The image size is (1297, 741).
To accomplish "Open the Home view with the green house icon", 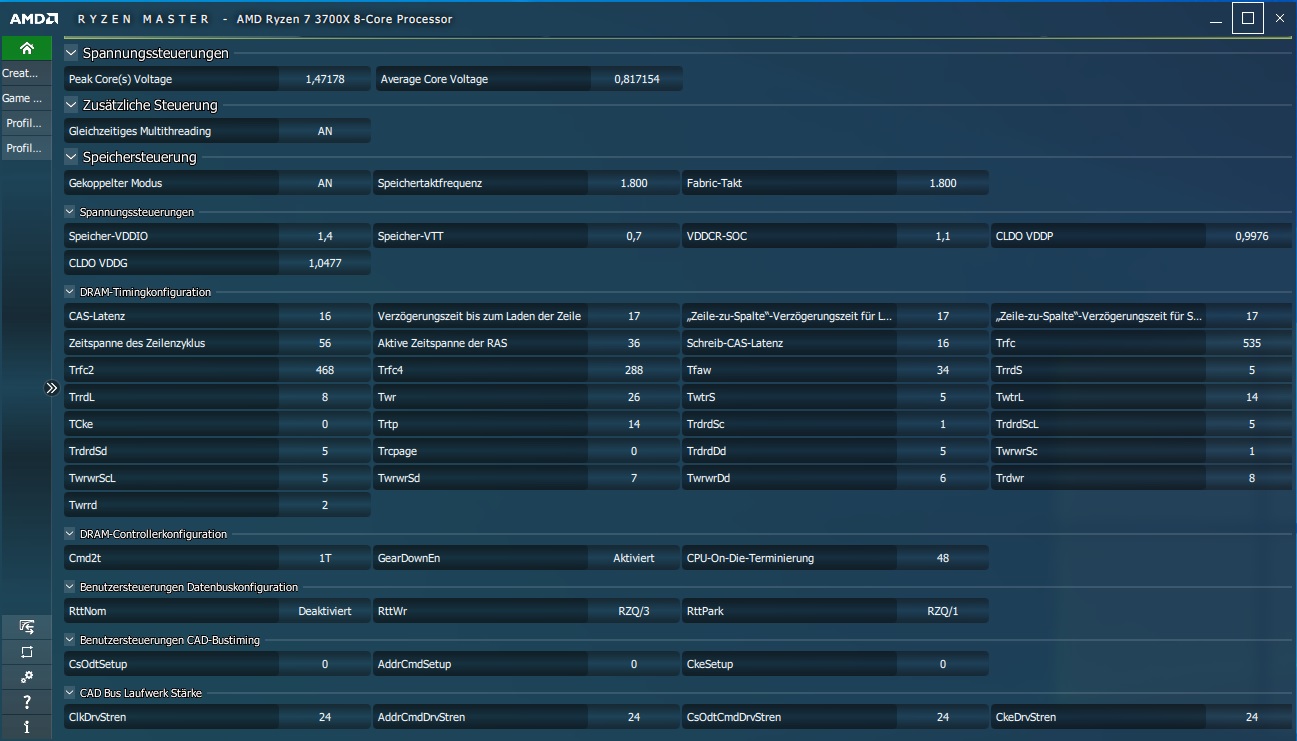I will coord(26,48).
